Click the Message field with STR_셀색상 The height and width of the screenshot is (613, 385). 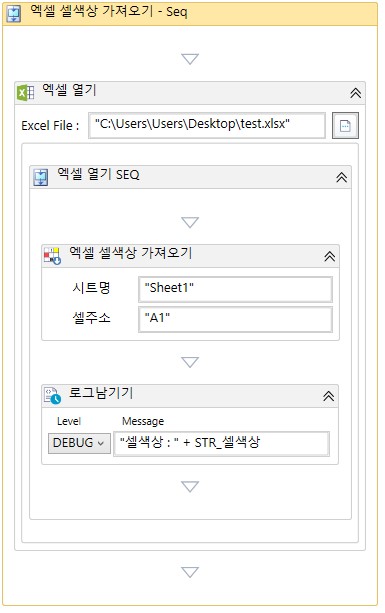coord(221,443)
